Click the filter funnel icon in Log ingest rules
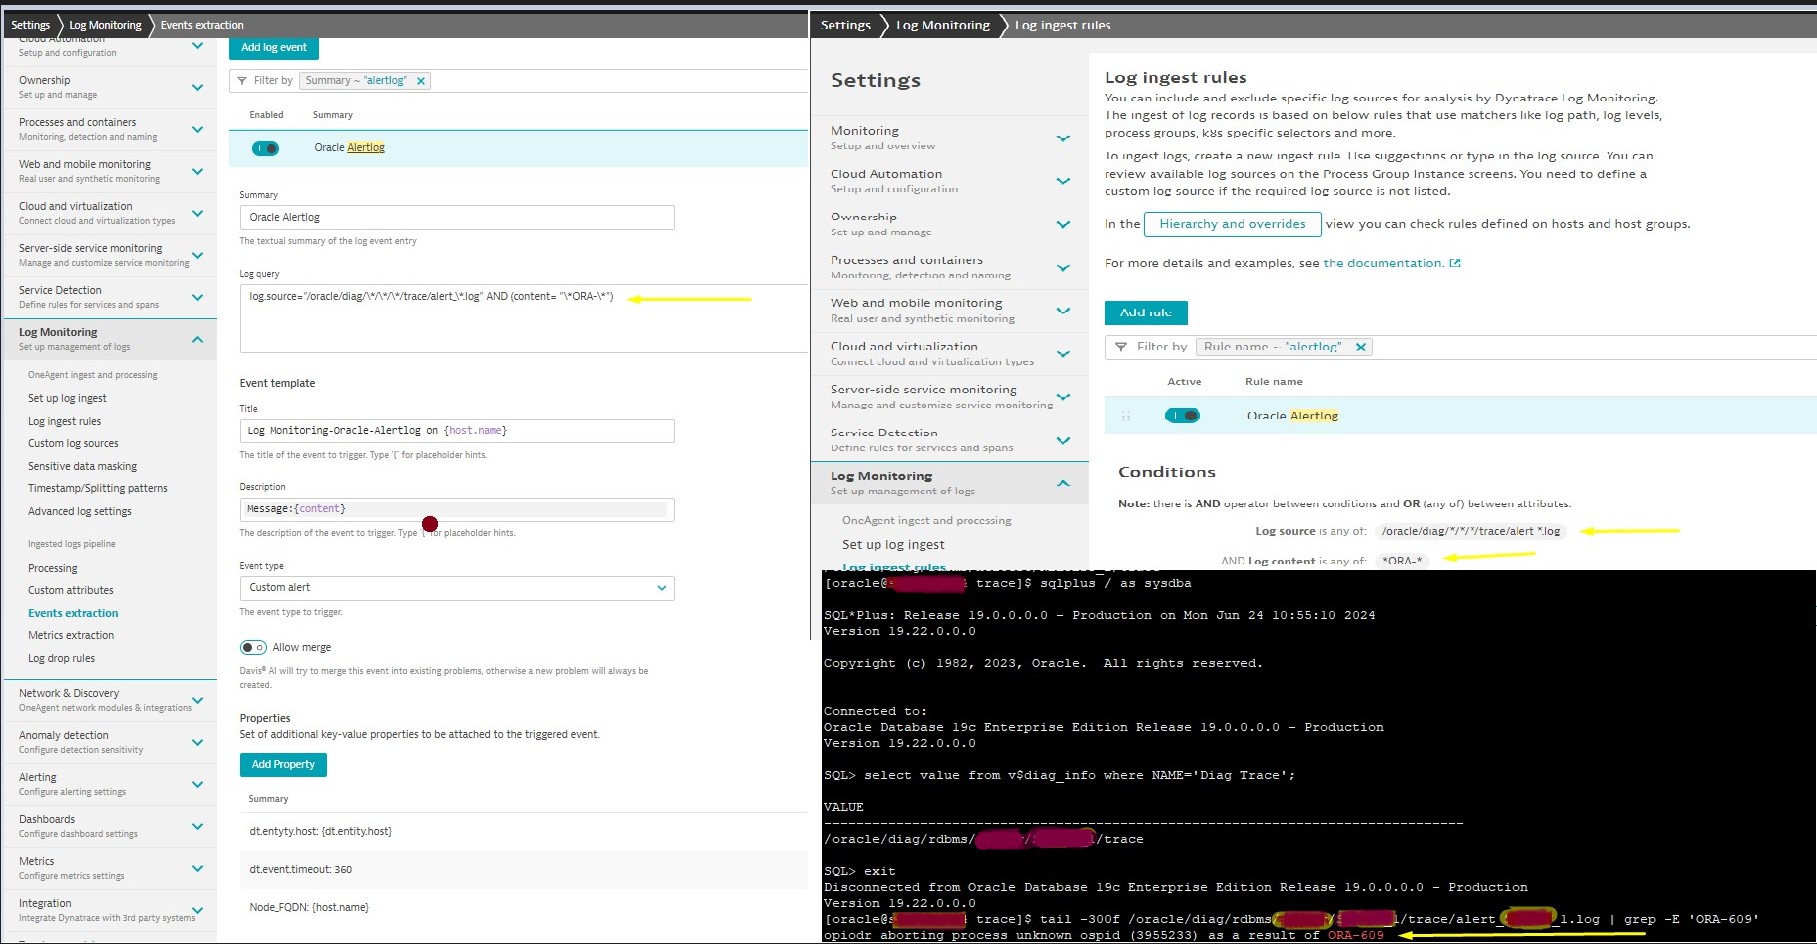 (1120, 347)
